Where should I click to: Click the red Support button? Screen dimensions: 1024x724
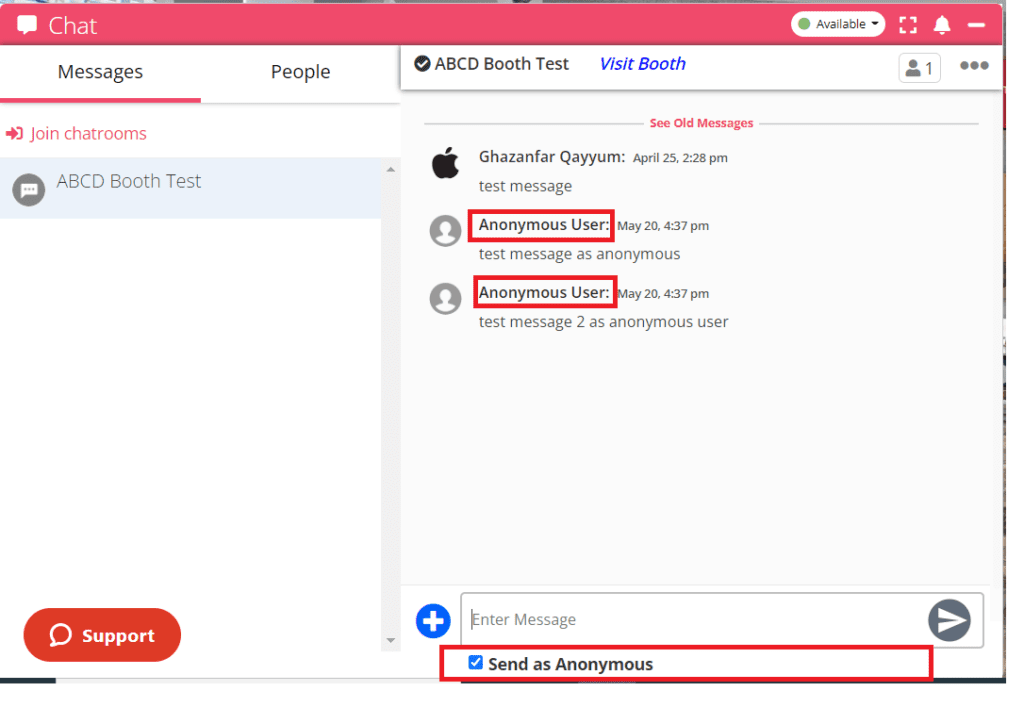coord(102,635)
